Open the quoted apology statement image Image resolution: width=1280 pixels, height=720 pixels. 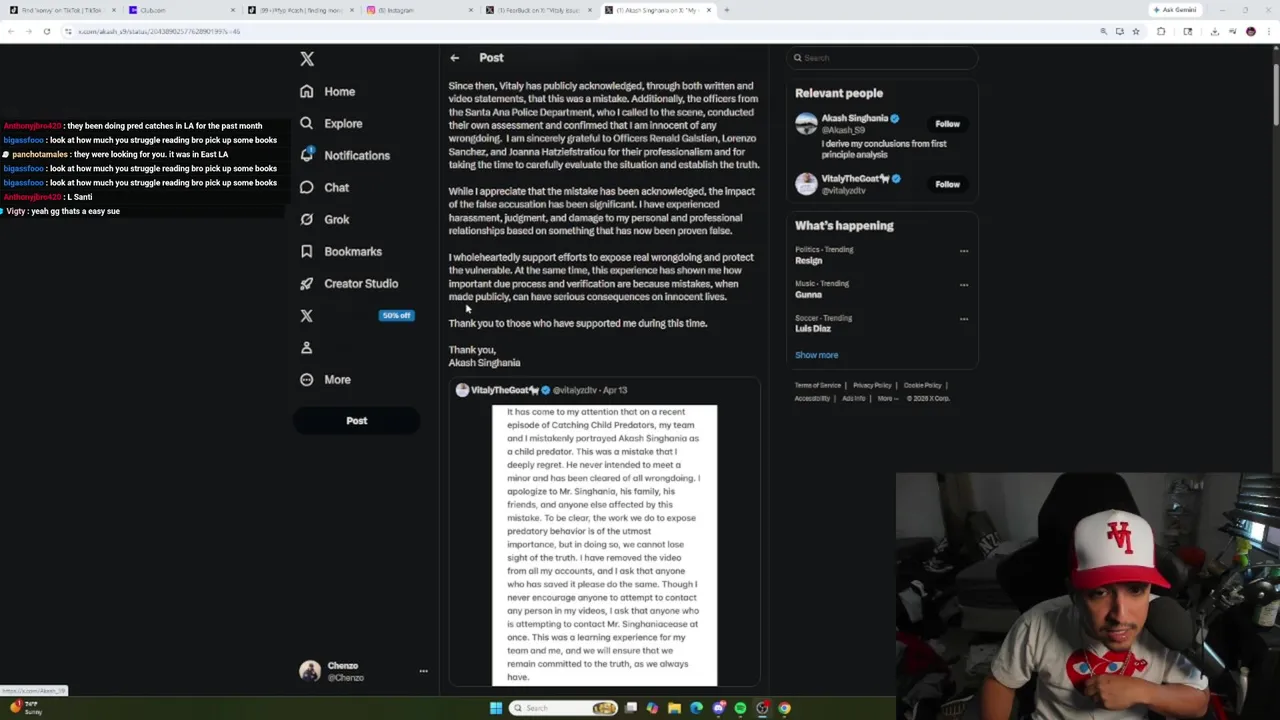tap(604, 545)
